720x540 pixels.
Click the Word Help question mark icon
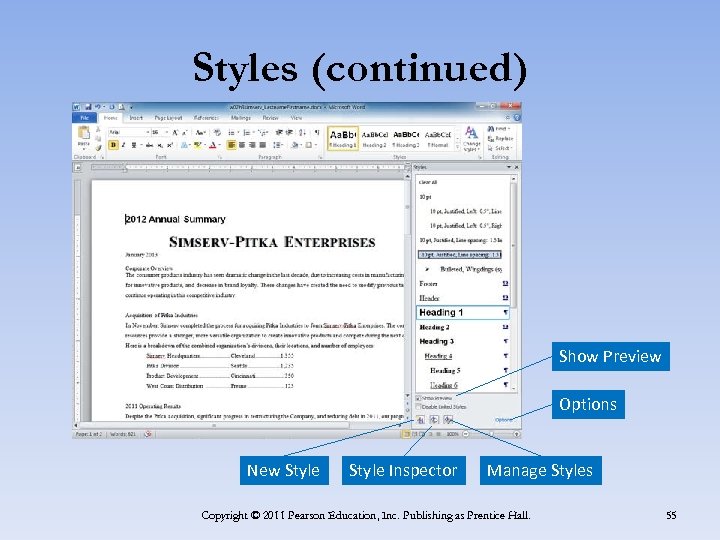517,118
